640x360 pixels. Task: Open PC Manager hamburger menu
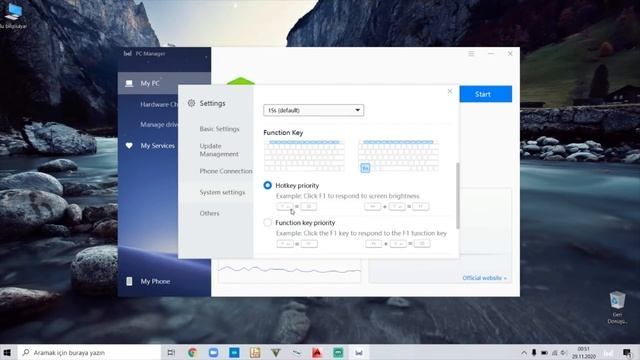click(471, 53)
